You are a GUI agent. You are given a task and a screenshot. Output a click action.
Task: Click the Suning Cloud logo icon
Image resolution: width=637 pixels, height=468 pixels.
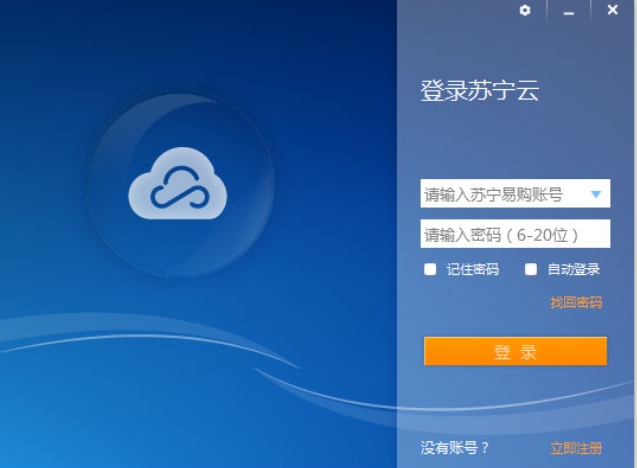[178, 183]
